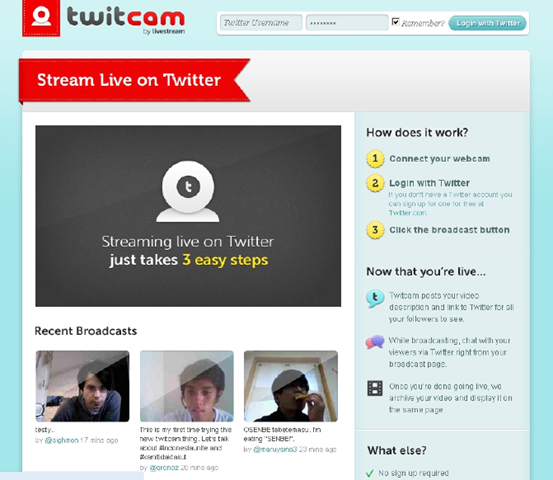
Task: Click 'Connect your webcam' step text
Action: [x=440, y=159]
